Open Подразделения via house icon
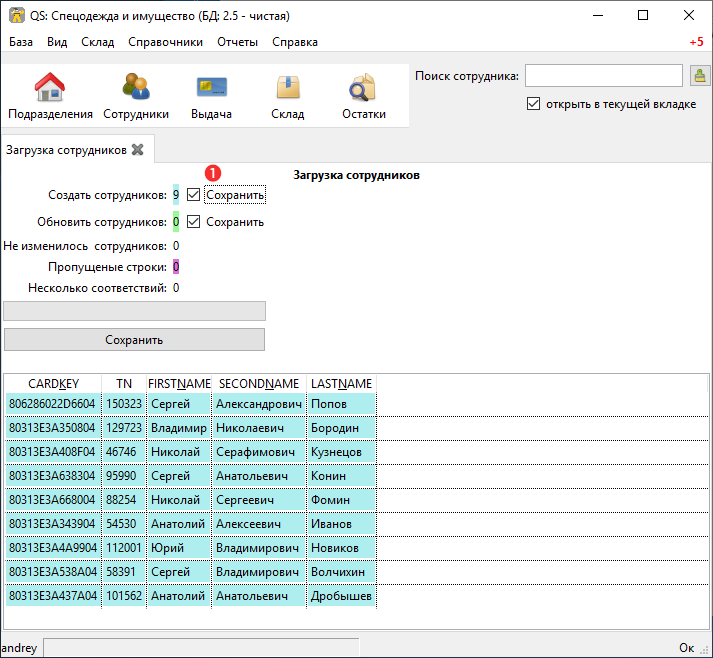Screen dimensions: 713x658 click(50, 86)
